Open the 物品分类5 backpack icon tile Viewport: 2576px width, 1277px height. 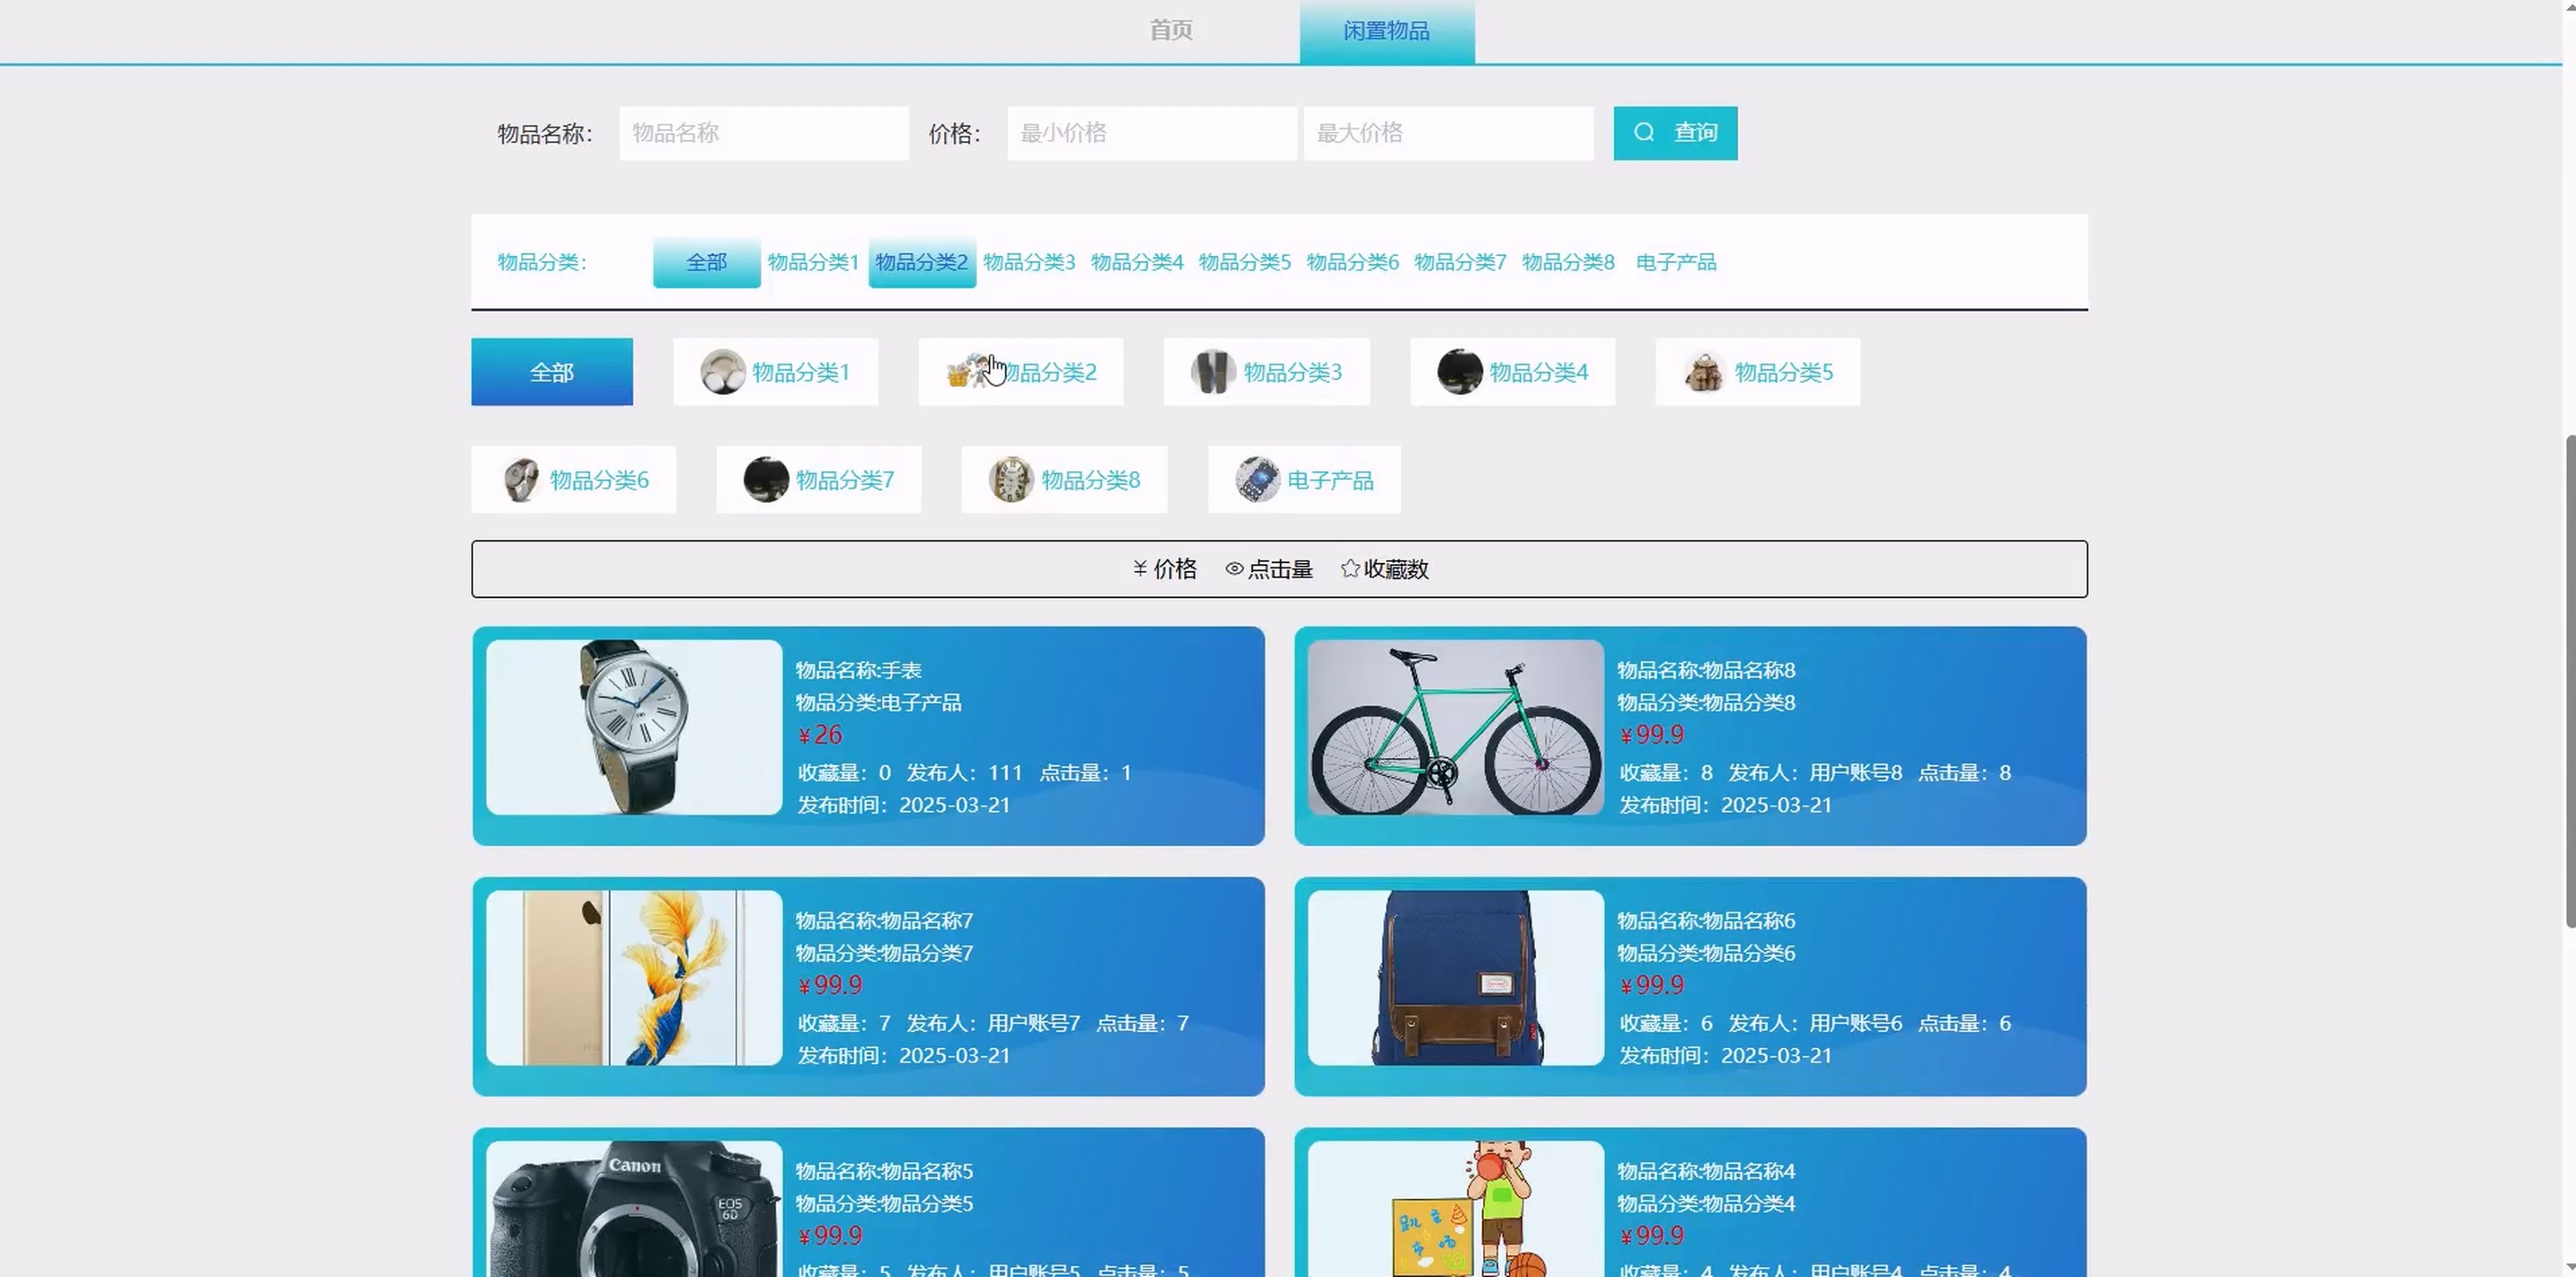pos(1757,372)
